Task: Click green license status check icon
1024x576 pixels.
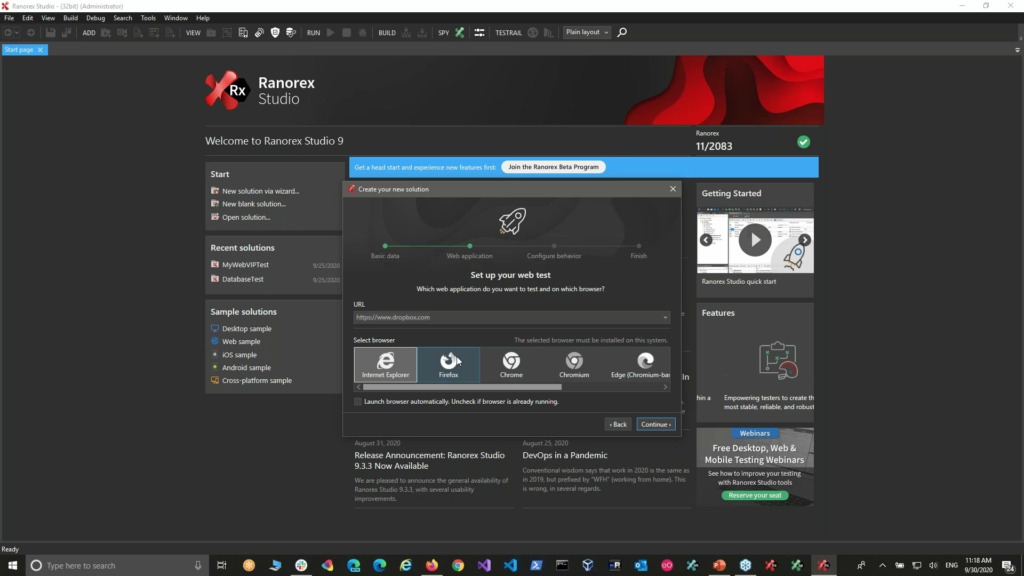Action: pyautogui.click(x=803, y=142)
